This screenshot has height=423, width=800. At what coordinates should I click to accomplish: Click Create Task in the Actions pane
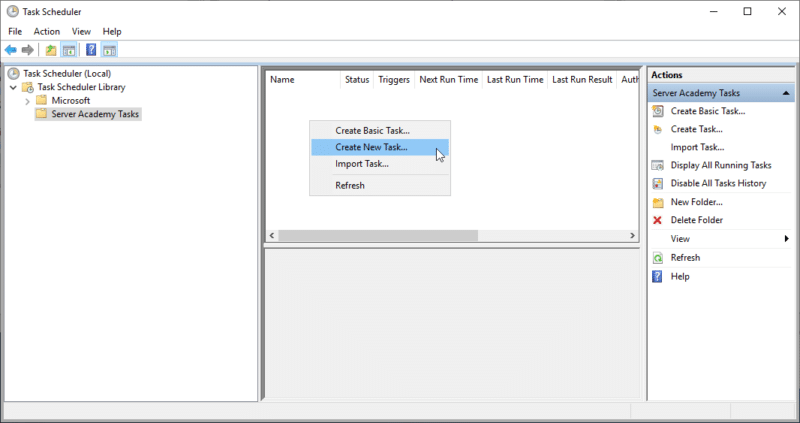[696, 129]
